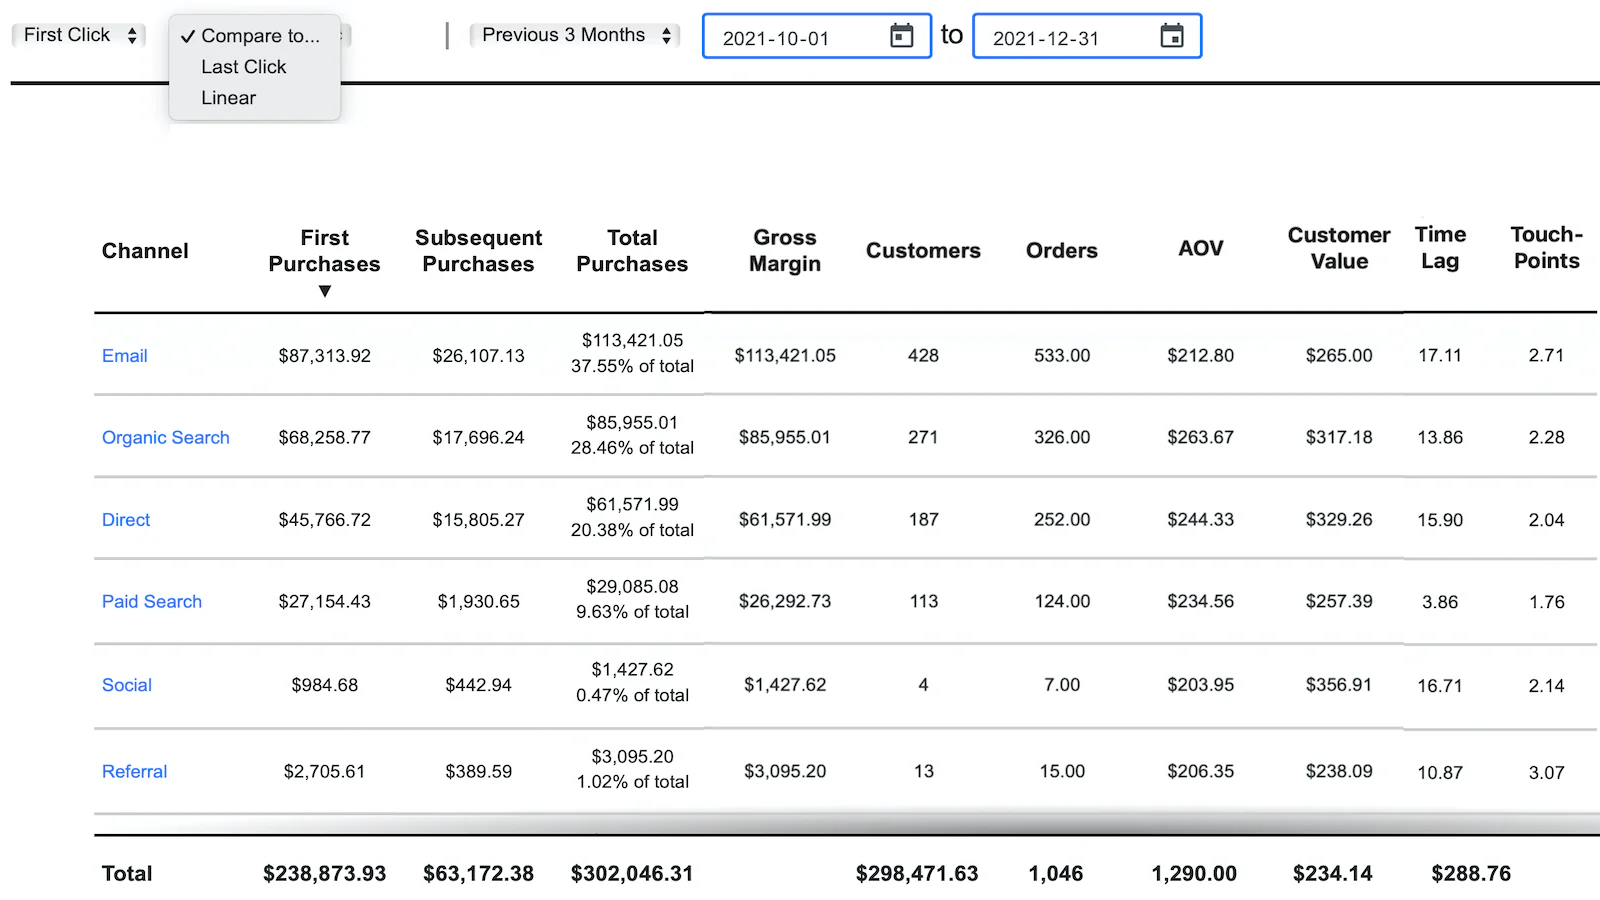Open the Previous 3 Months dropdown
The height and width of the screenshot is (900, 1600).
(x=575, y=35)
